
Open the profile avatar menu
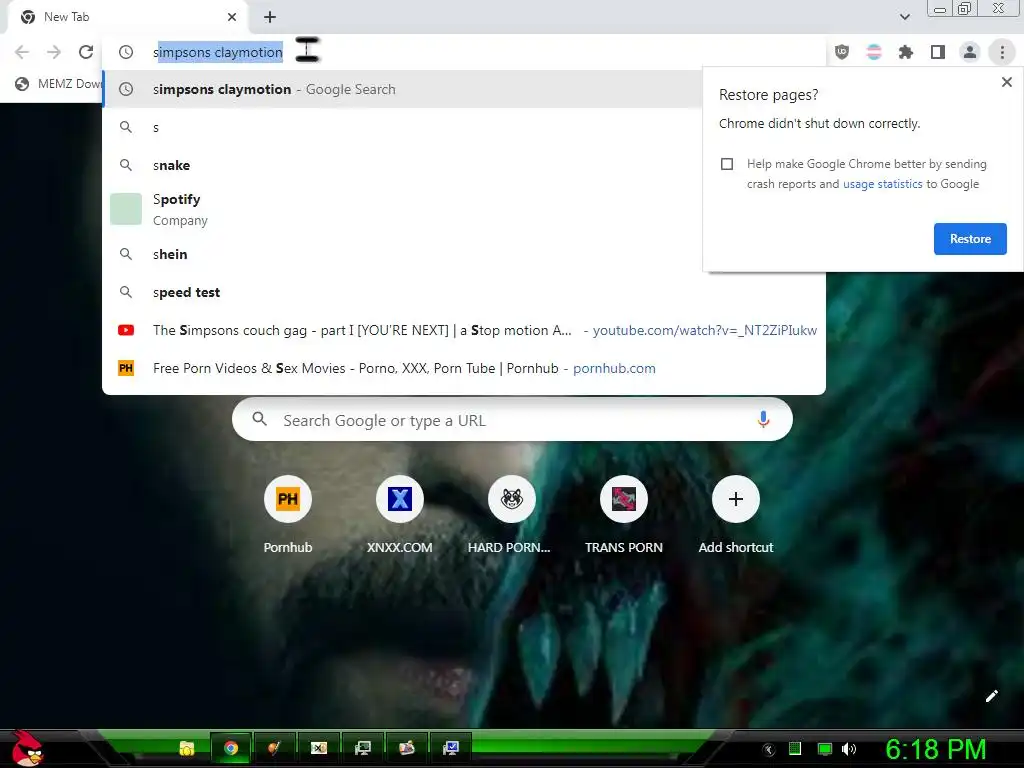(970, 52)
